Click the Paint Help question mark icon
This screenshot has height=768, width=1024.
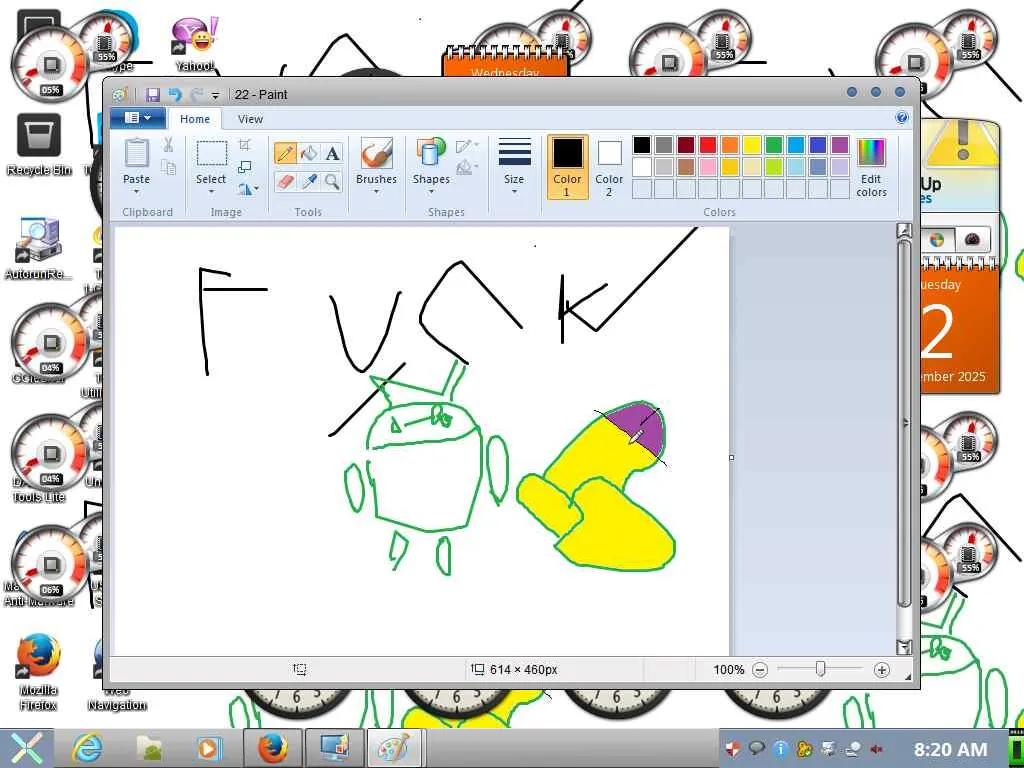pyautogui.click(x=902, y=118)
